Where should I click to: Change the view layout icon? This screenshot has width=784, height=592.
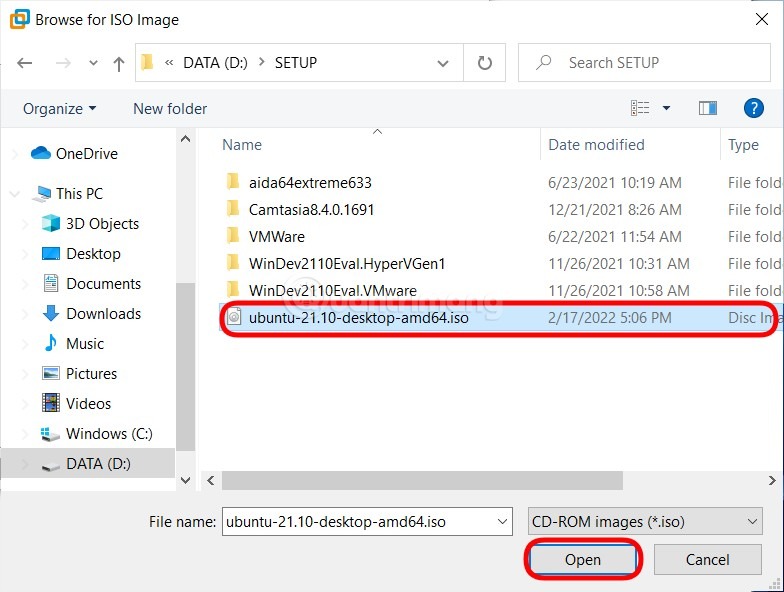[x=640, y=108]
